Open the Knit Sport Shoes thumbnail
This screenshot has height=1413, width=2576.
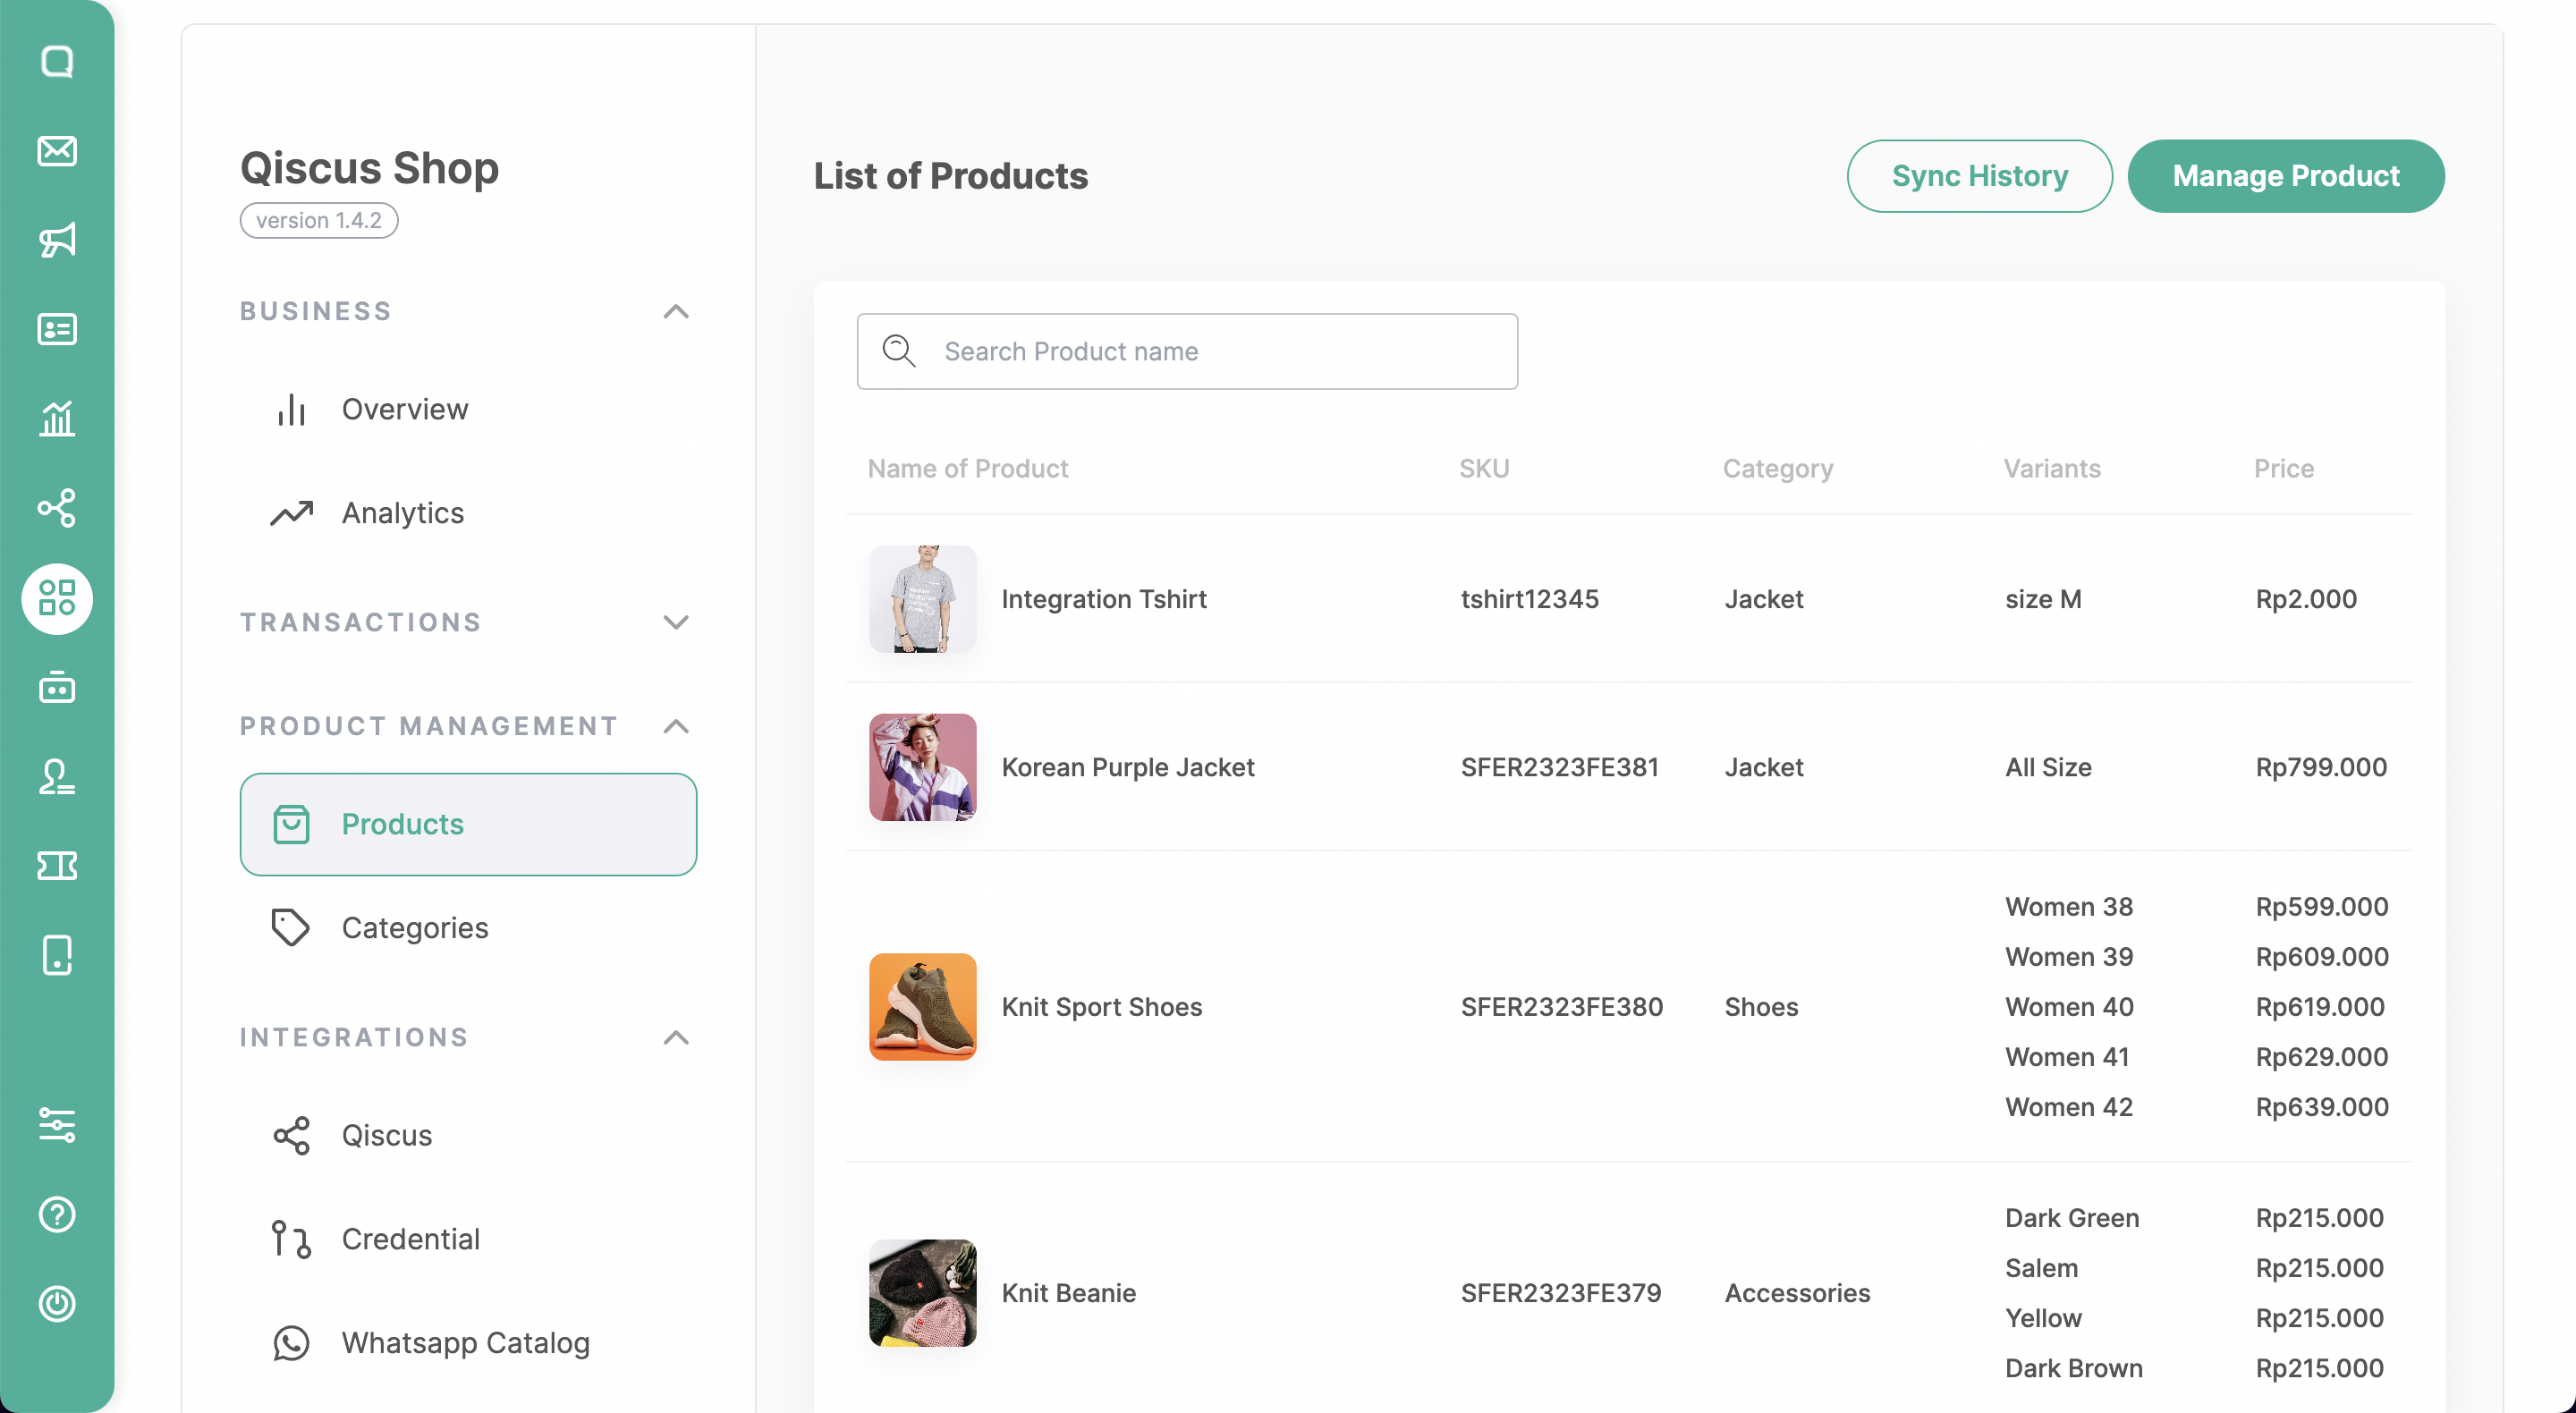click(x=922, y=1006)
